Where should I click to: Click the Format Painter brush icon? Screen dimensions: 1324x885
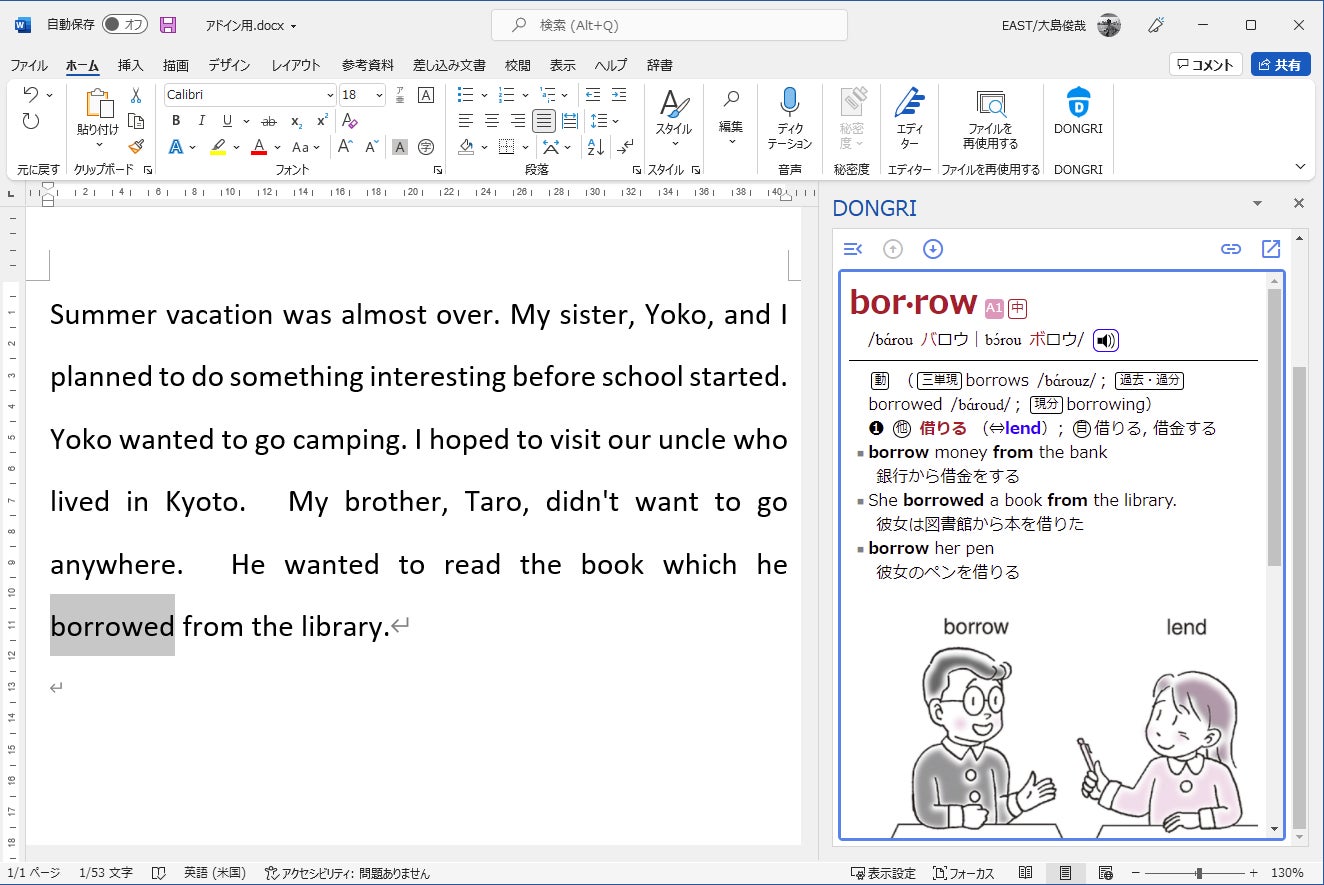(136, 146)
